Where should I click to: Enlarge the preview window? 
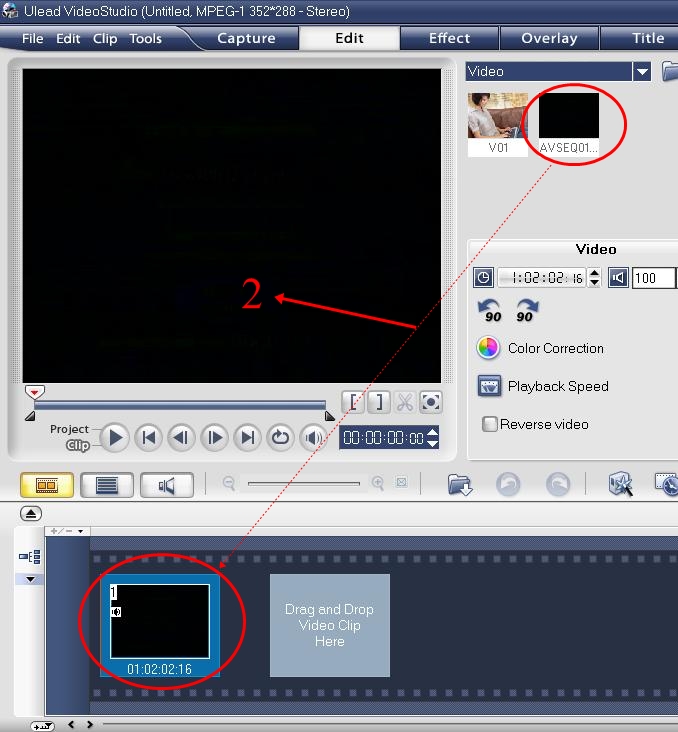pos(430,402)
